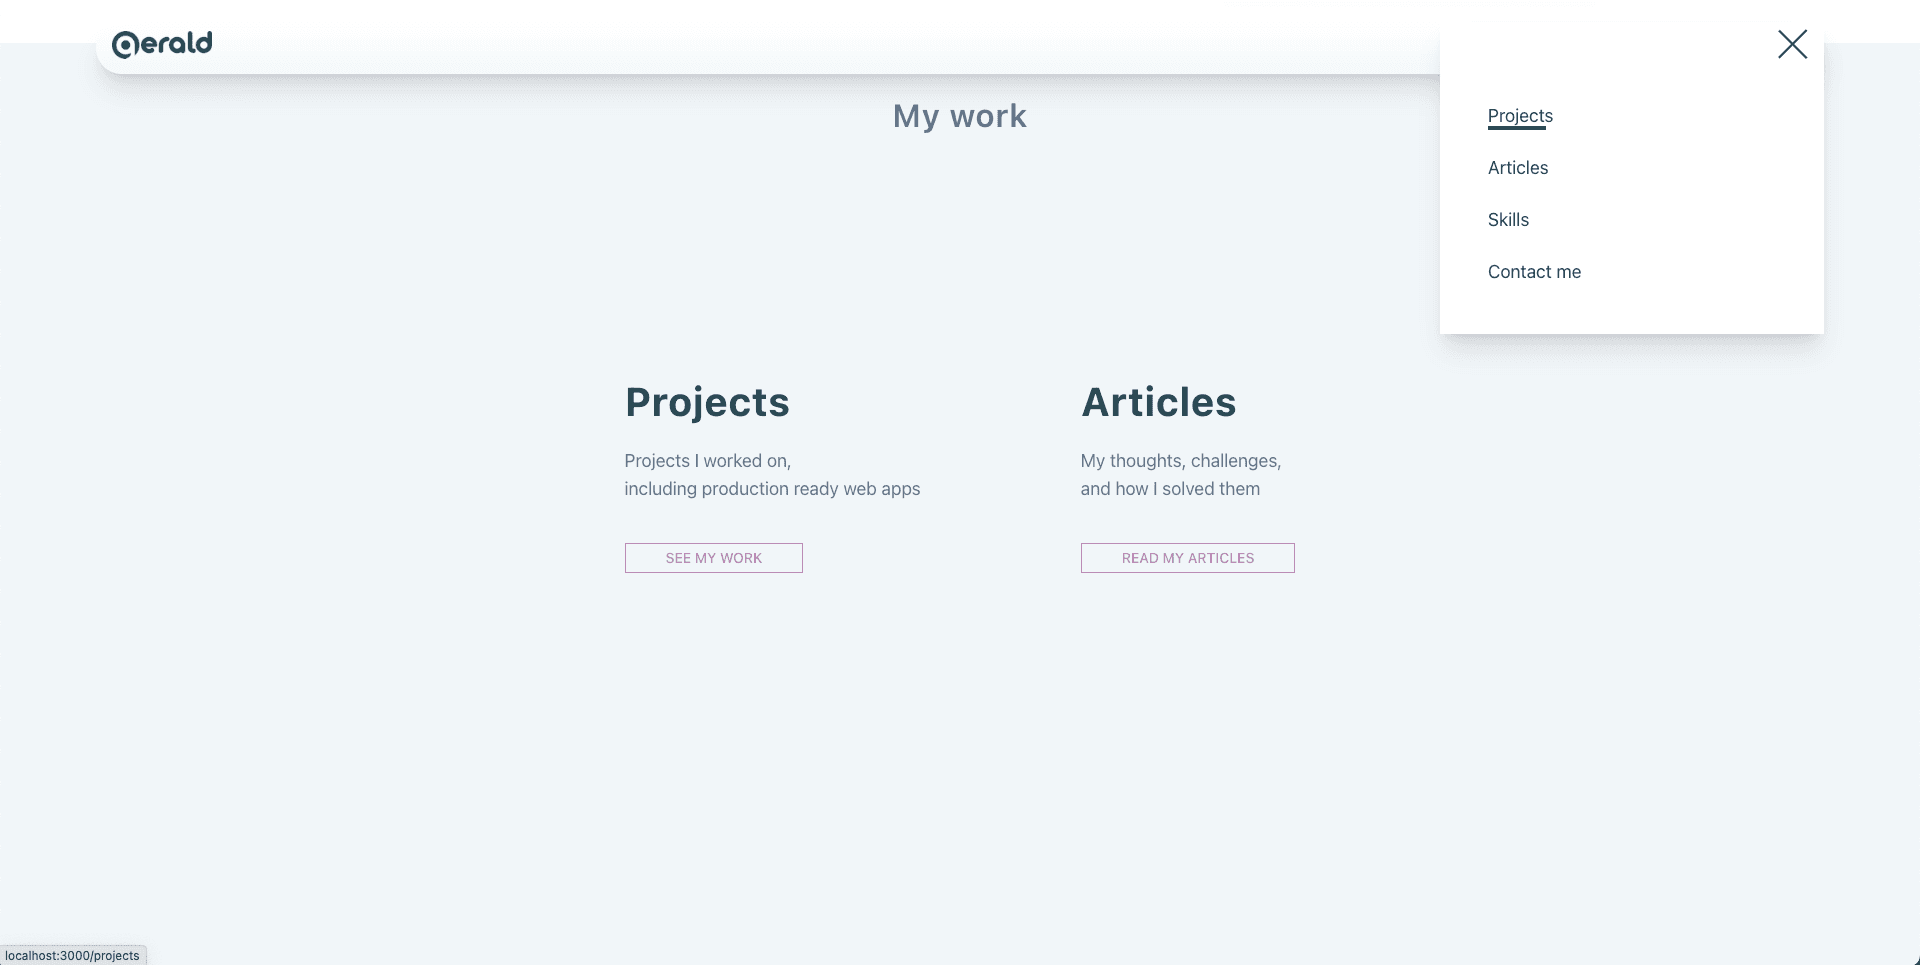Click the 'Projects I worked on,' text line
The width and height of the screenshot is (1920, 965).
708,461
